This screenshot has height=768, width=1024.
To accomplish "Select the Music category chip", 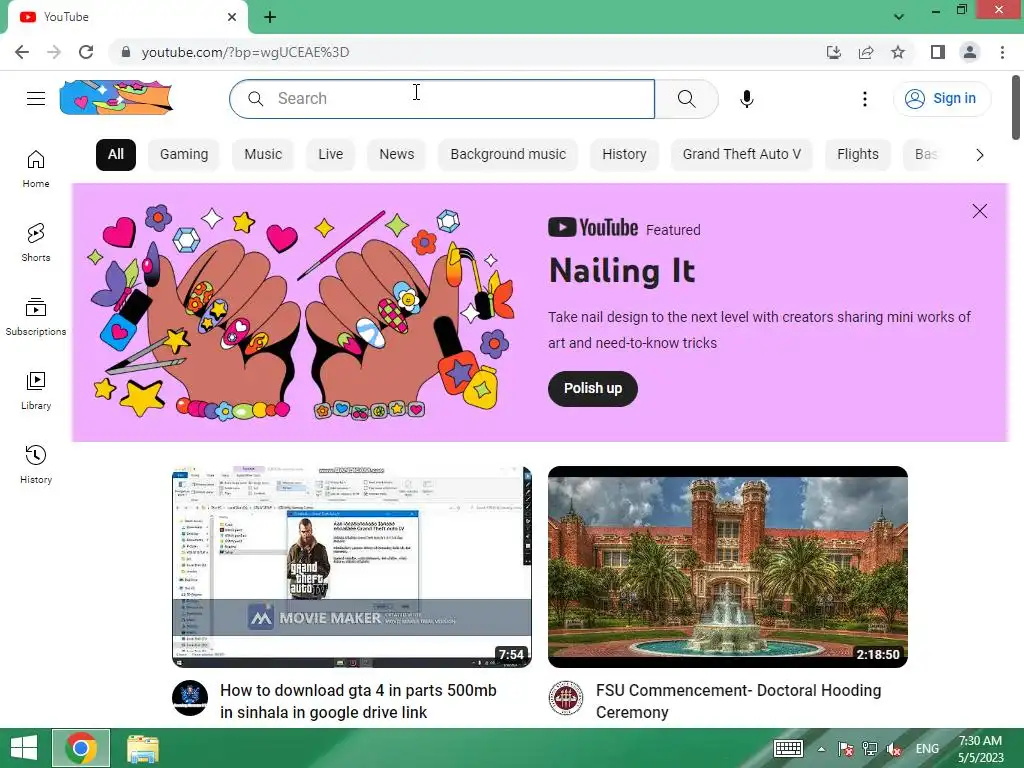I will click(263, 155).
